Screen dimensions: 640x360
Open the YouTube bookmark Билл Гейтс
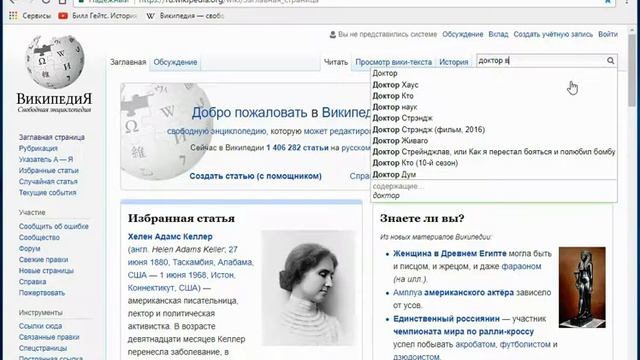click(x=97, y=16)
